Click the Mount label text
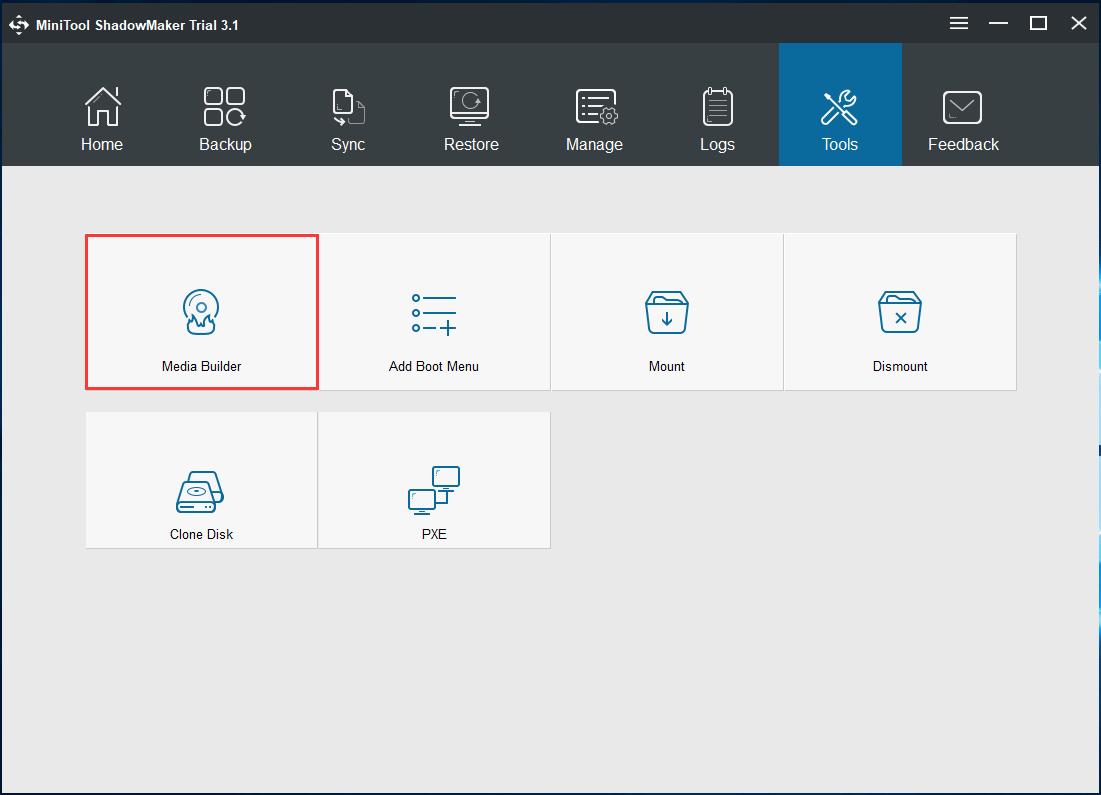This screenshot has height=795, width=1101. [666, 367]
